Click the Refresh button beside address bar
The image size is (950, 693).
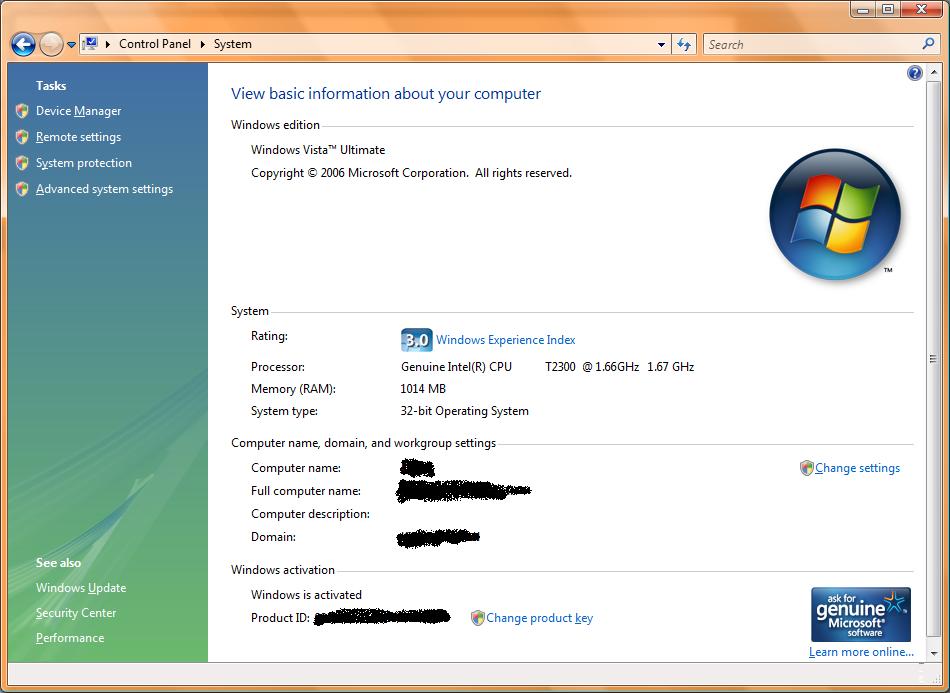[x=684, y=44]
